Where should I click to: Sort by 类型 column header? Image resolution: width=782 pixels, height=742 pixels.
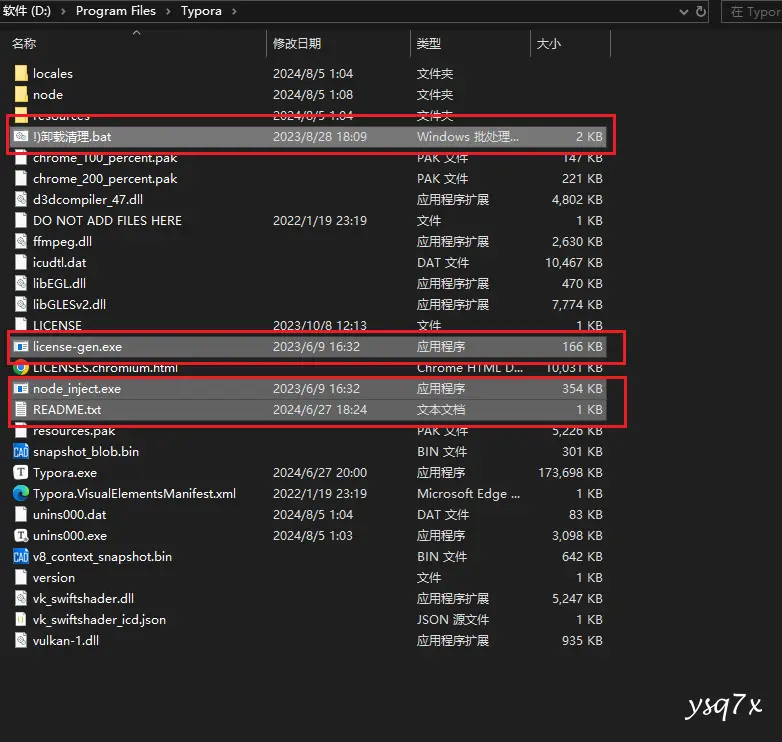(x=429, y=43)
